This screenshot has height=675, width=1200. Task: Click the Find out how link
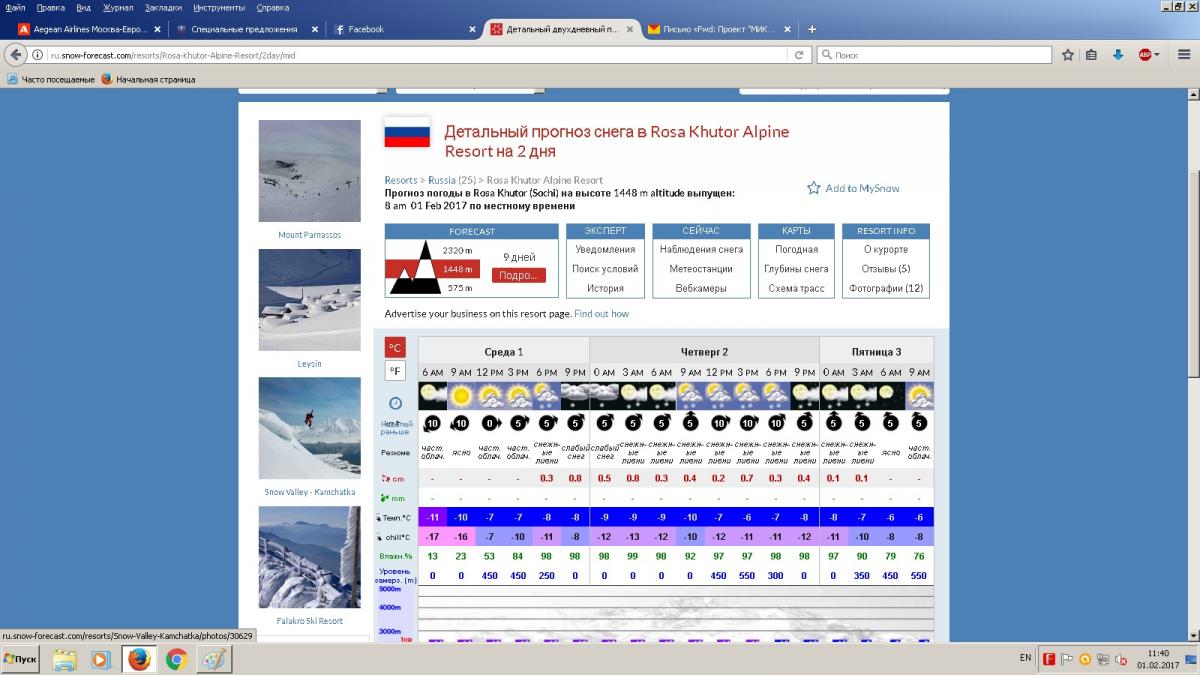pos(602,314)
